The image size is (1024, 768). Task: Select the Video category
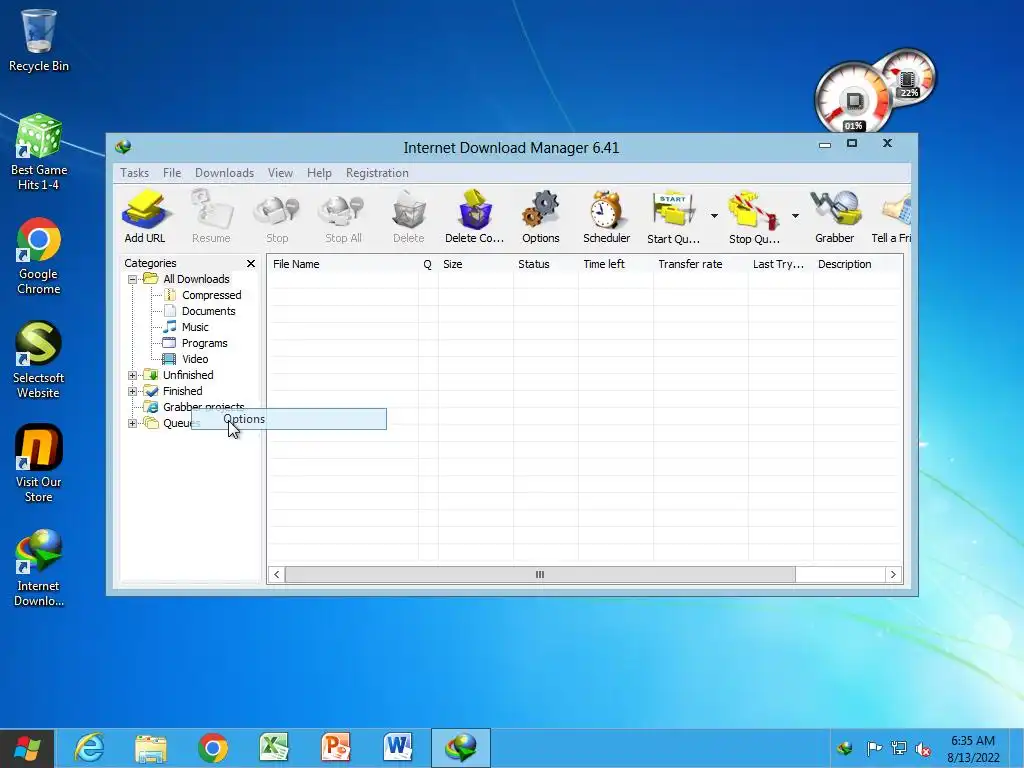pyautogui.click(x=195, y=359)
